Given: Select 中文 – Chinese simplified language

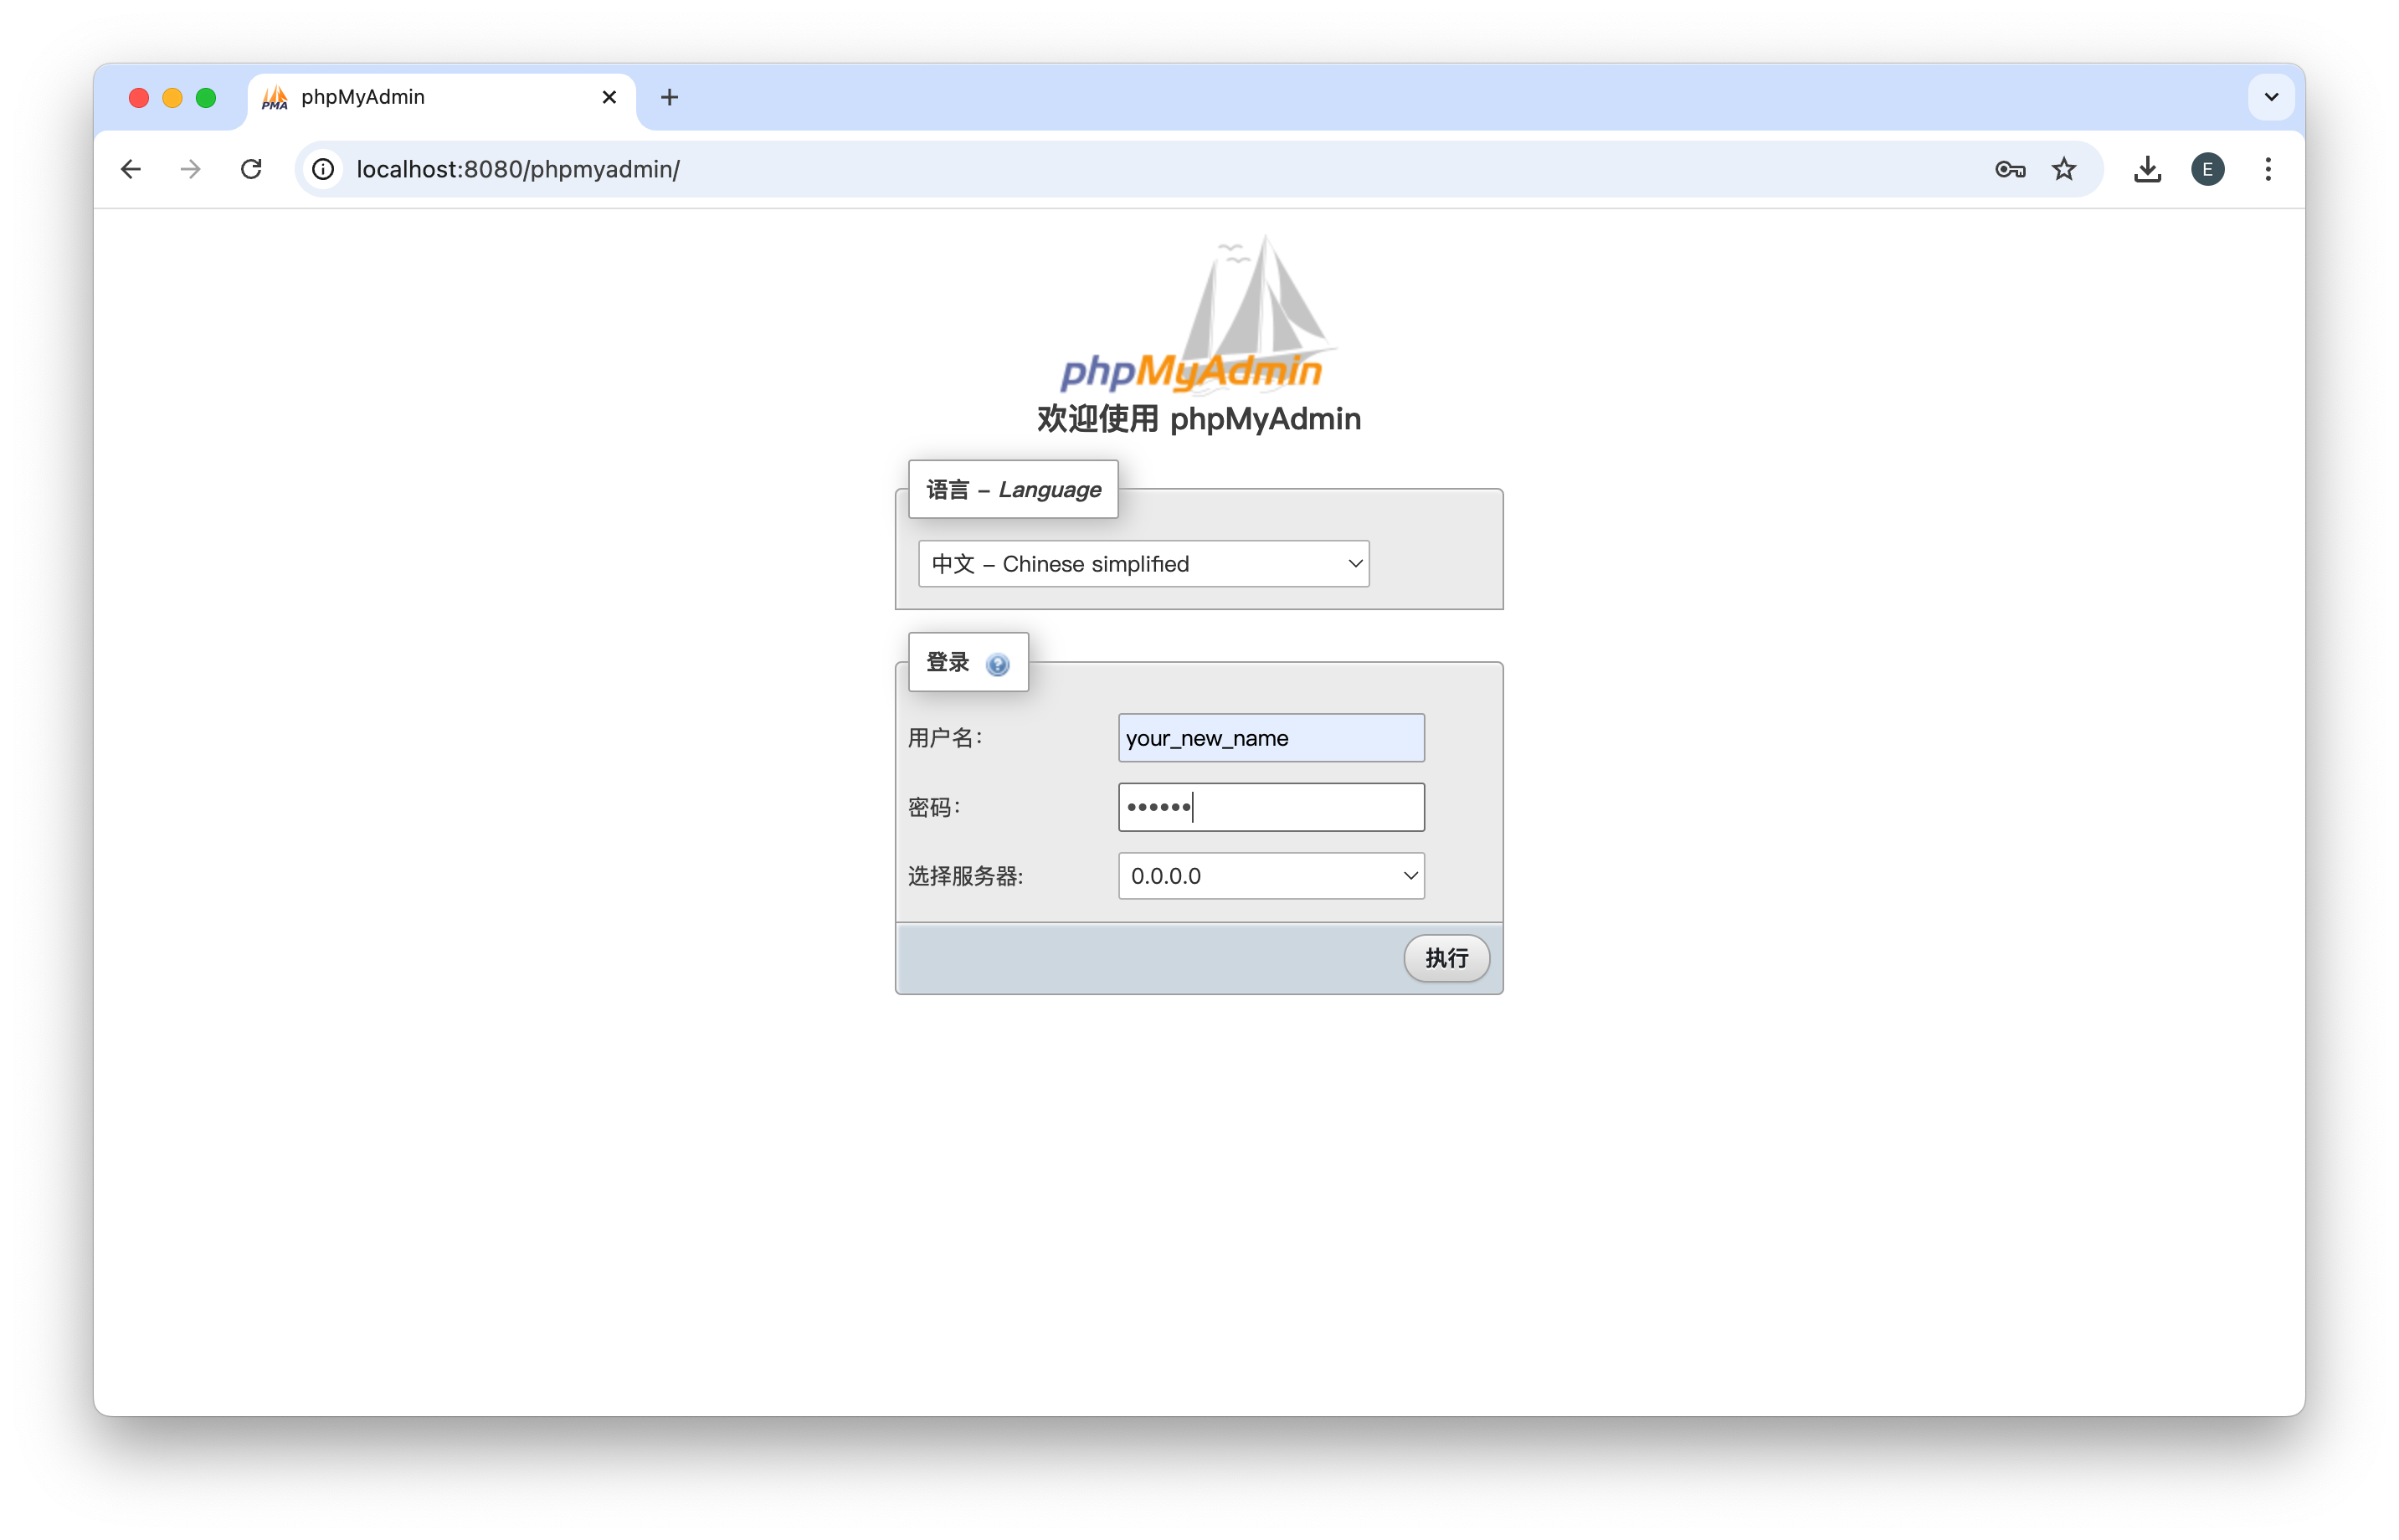Looking at the screenshot, I should (x=1142, y=563).
